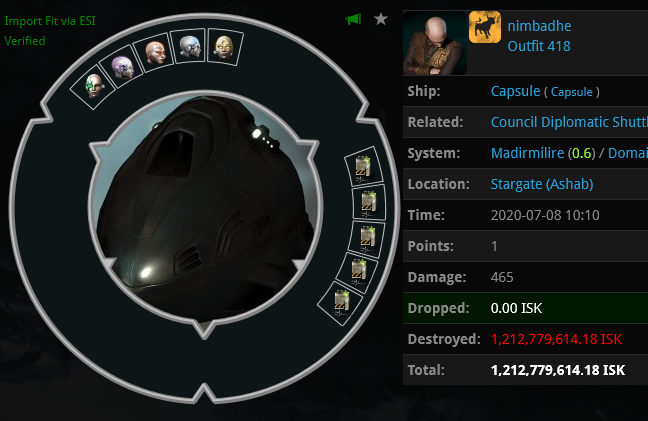Open the Council Diplomatic Shuttle related link

click(569, 122)
